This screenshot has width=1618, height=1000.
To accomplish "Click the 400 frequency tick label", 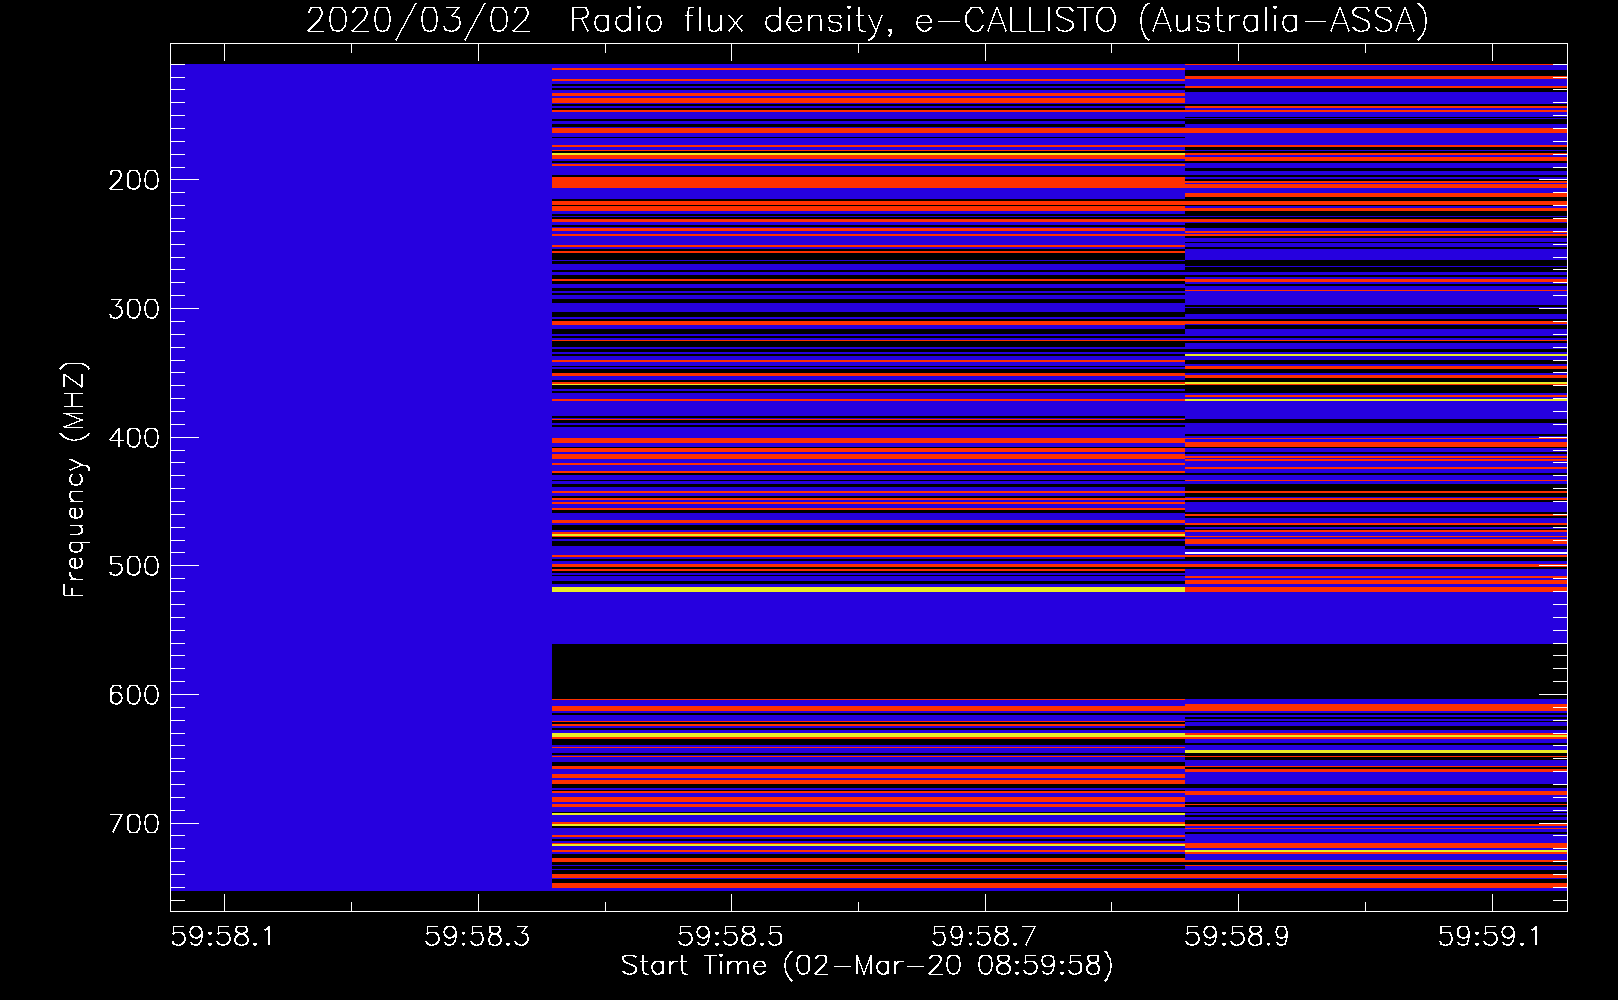I will tap(134, 438).
